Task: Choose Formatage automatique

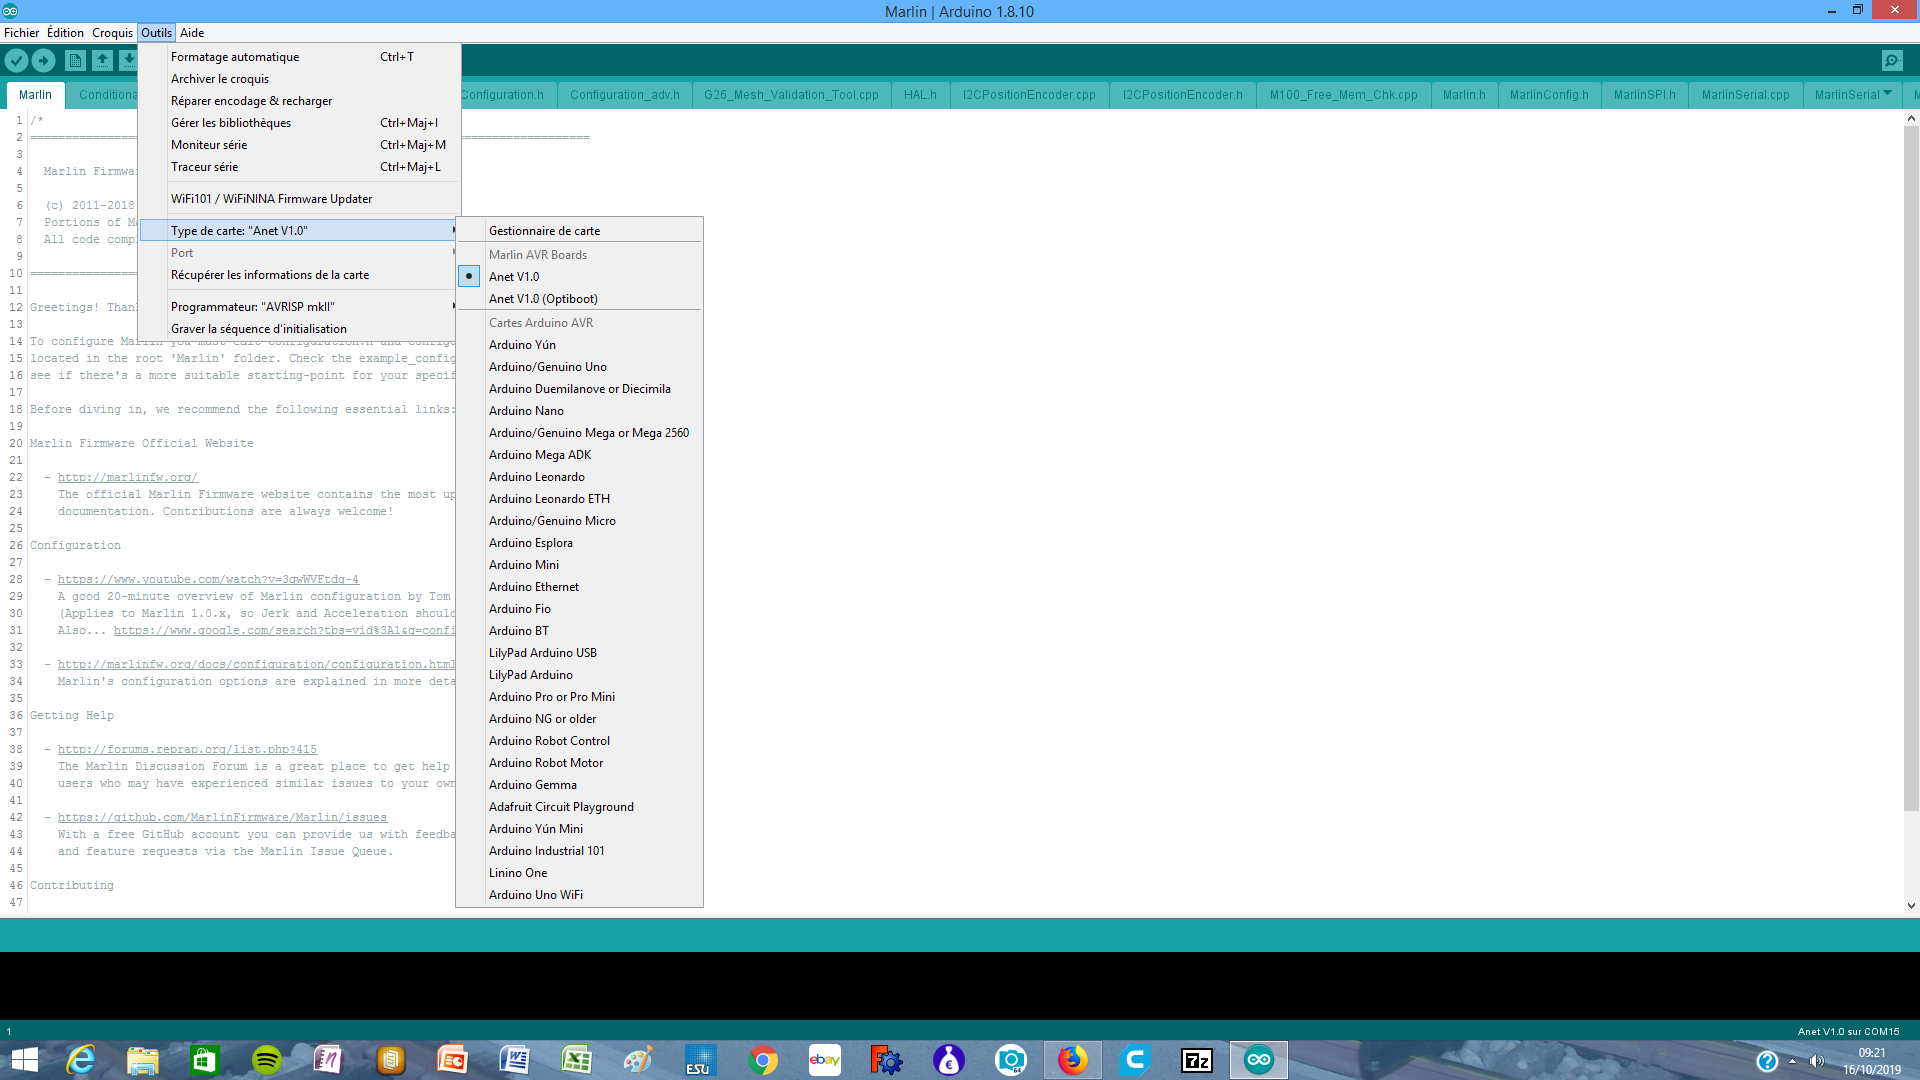Action: [x=300, y=57]
